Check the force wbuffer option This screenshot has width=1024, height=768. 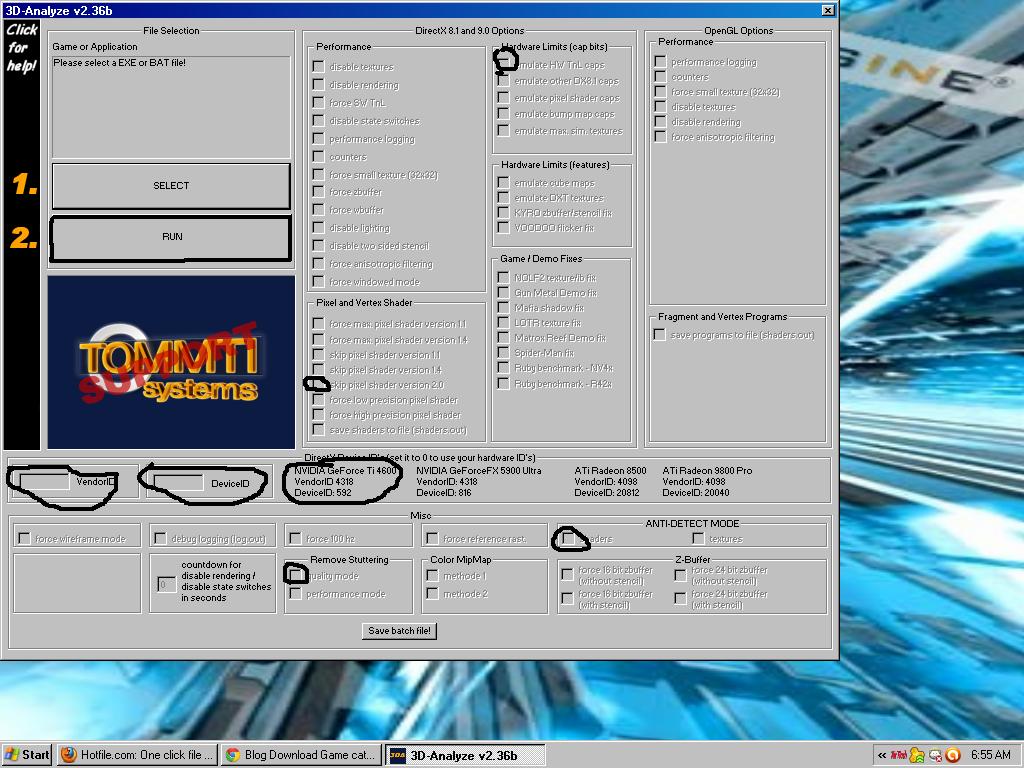319,210
